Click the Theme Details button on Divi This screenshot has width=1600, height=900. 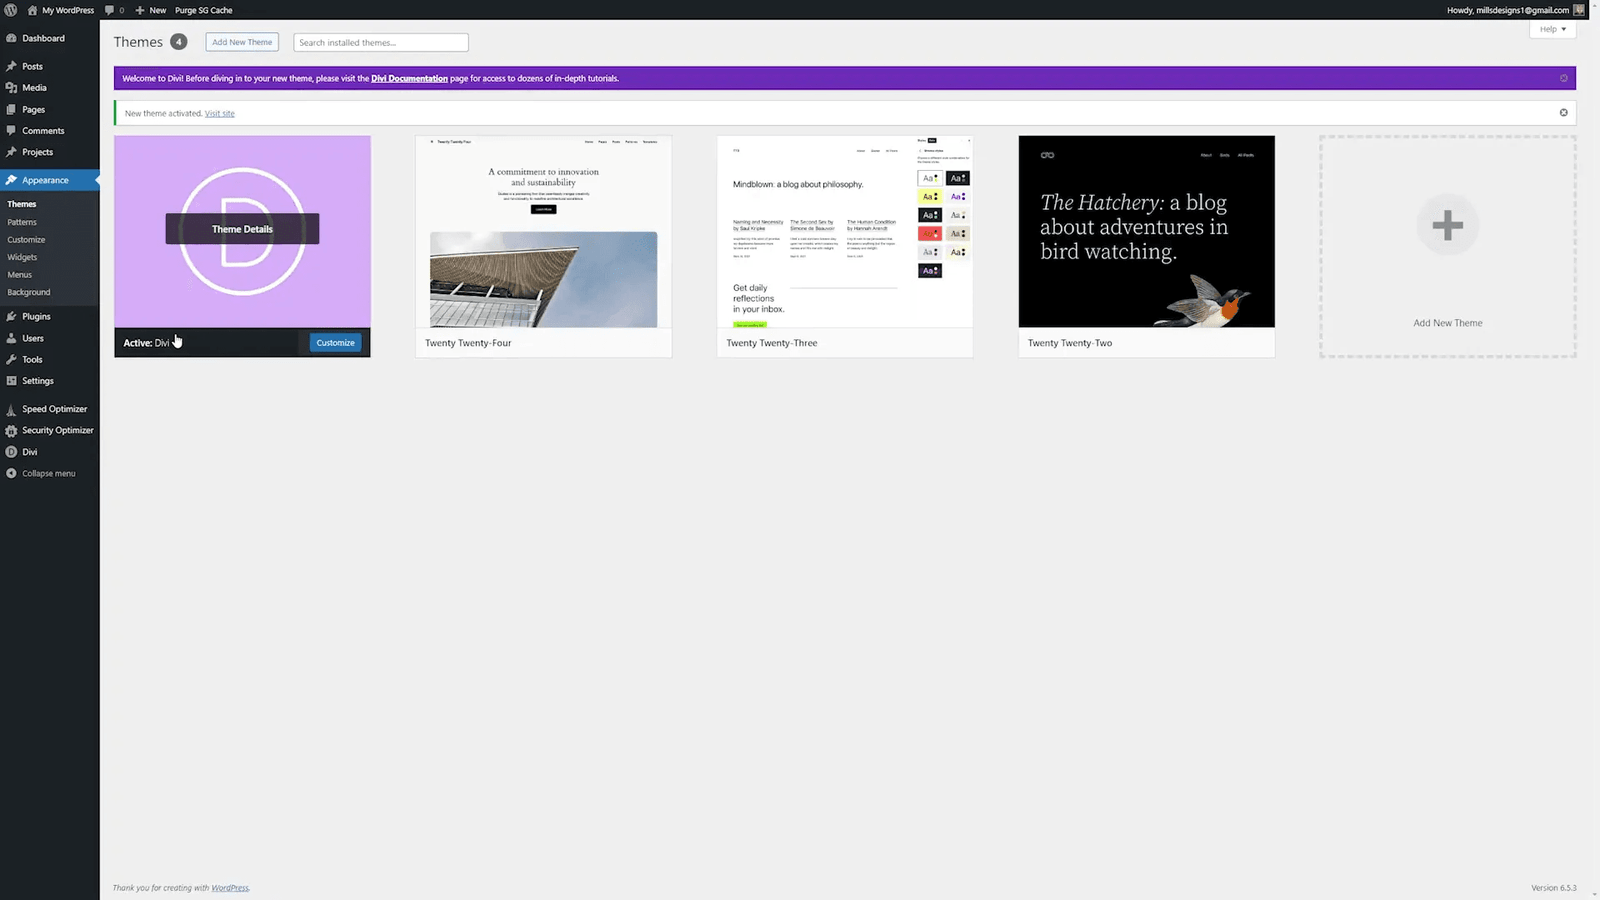pyautogui.click(x=242, y=229)
